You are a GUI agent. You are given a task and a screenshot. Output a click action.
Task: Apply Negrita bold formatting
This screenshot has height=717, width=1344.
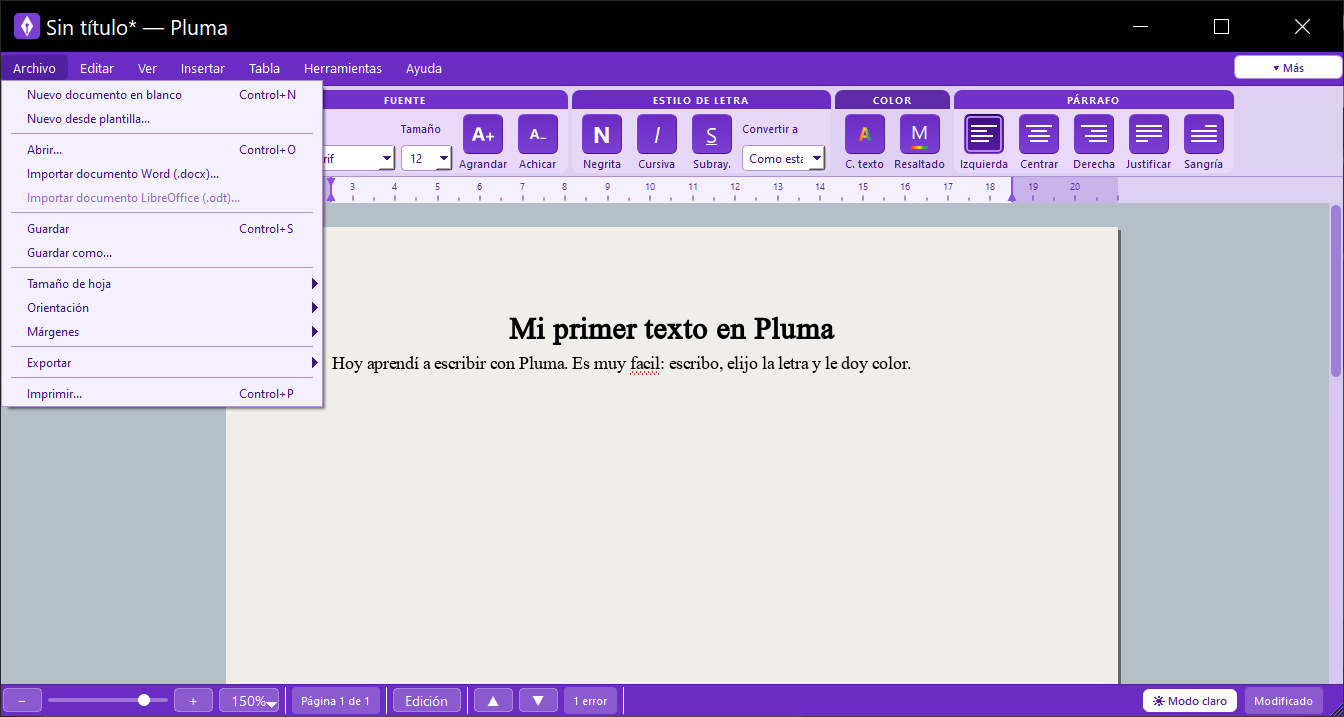[602, 134]
